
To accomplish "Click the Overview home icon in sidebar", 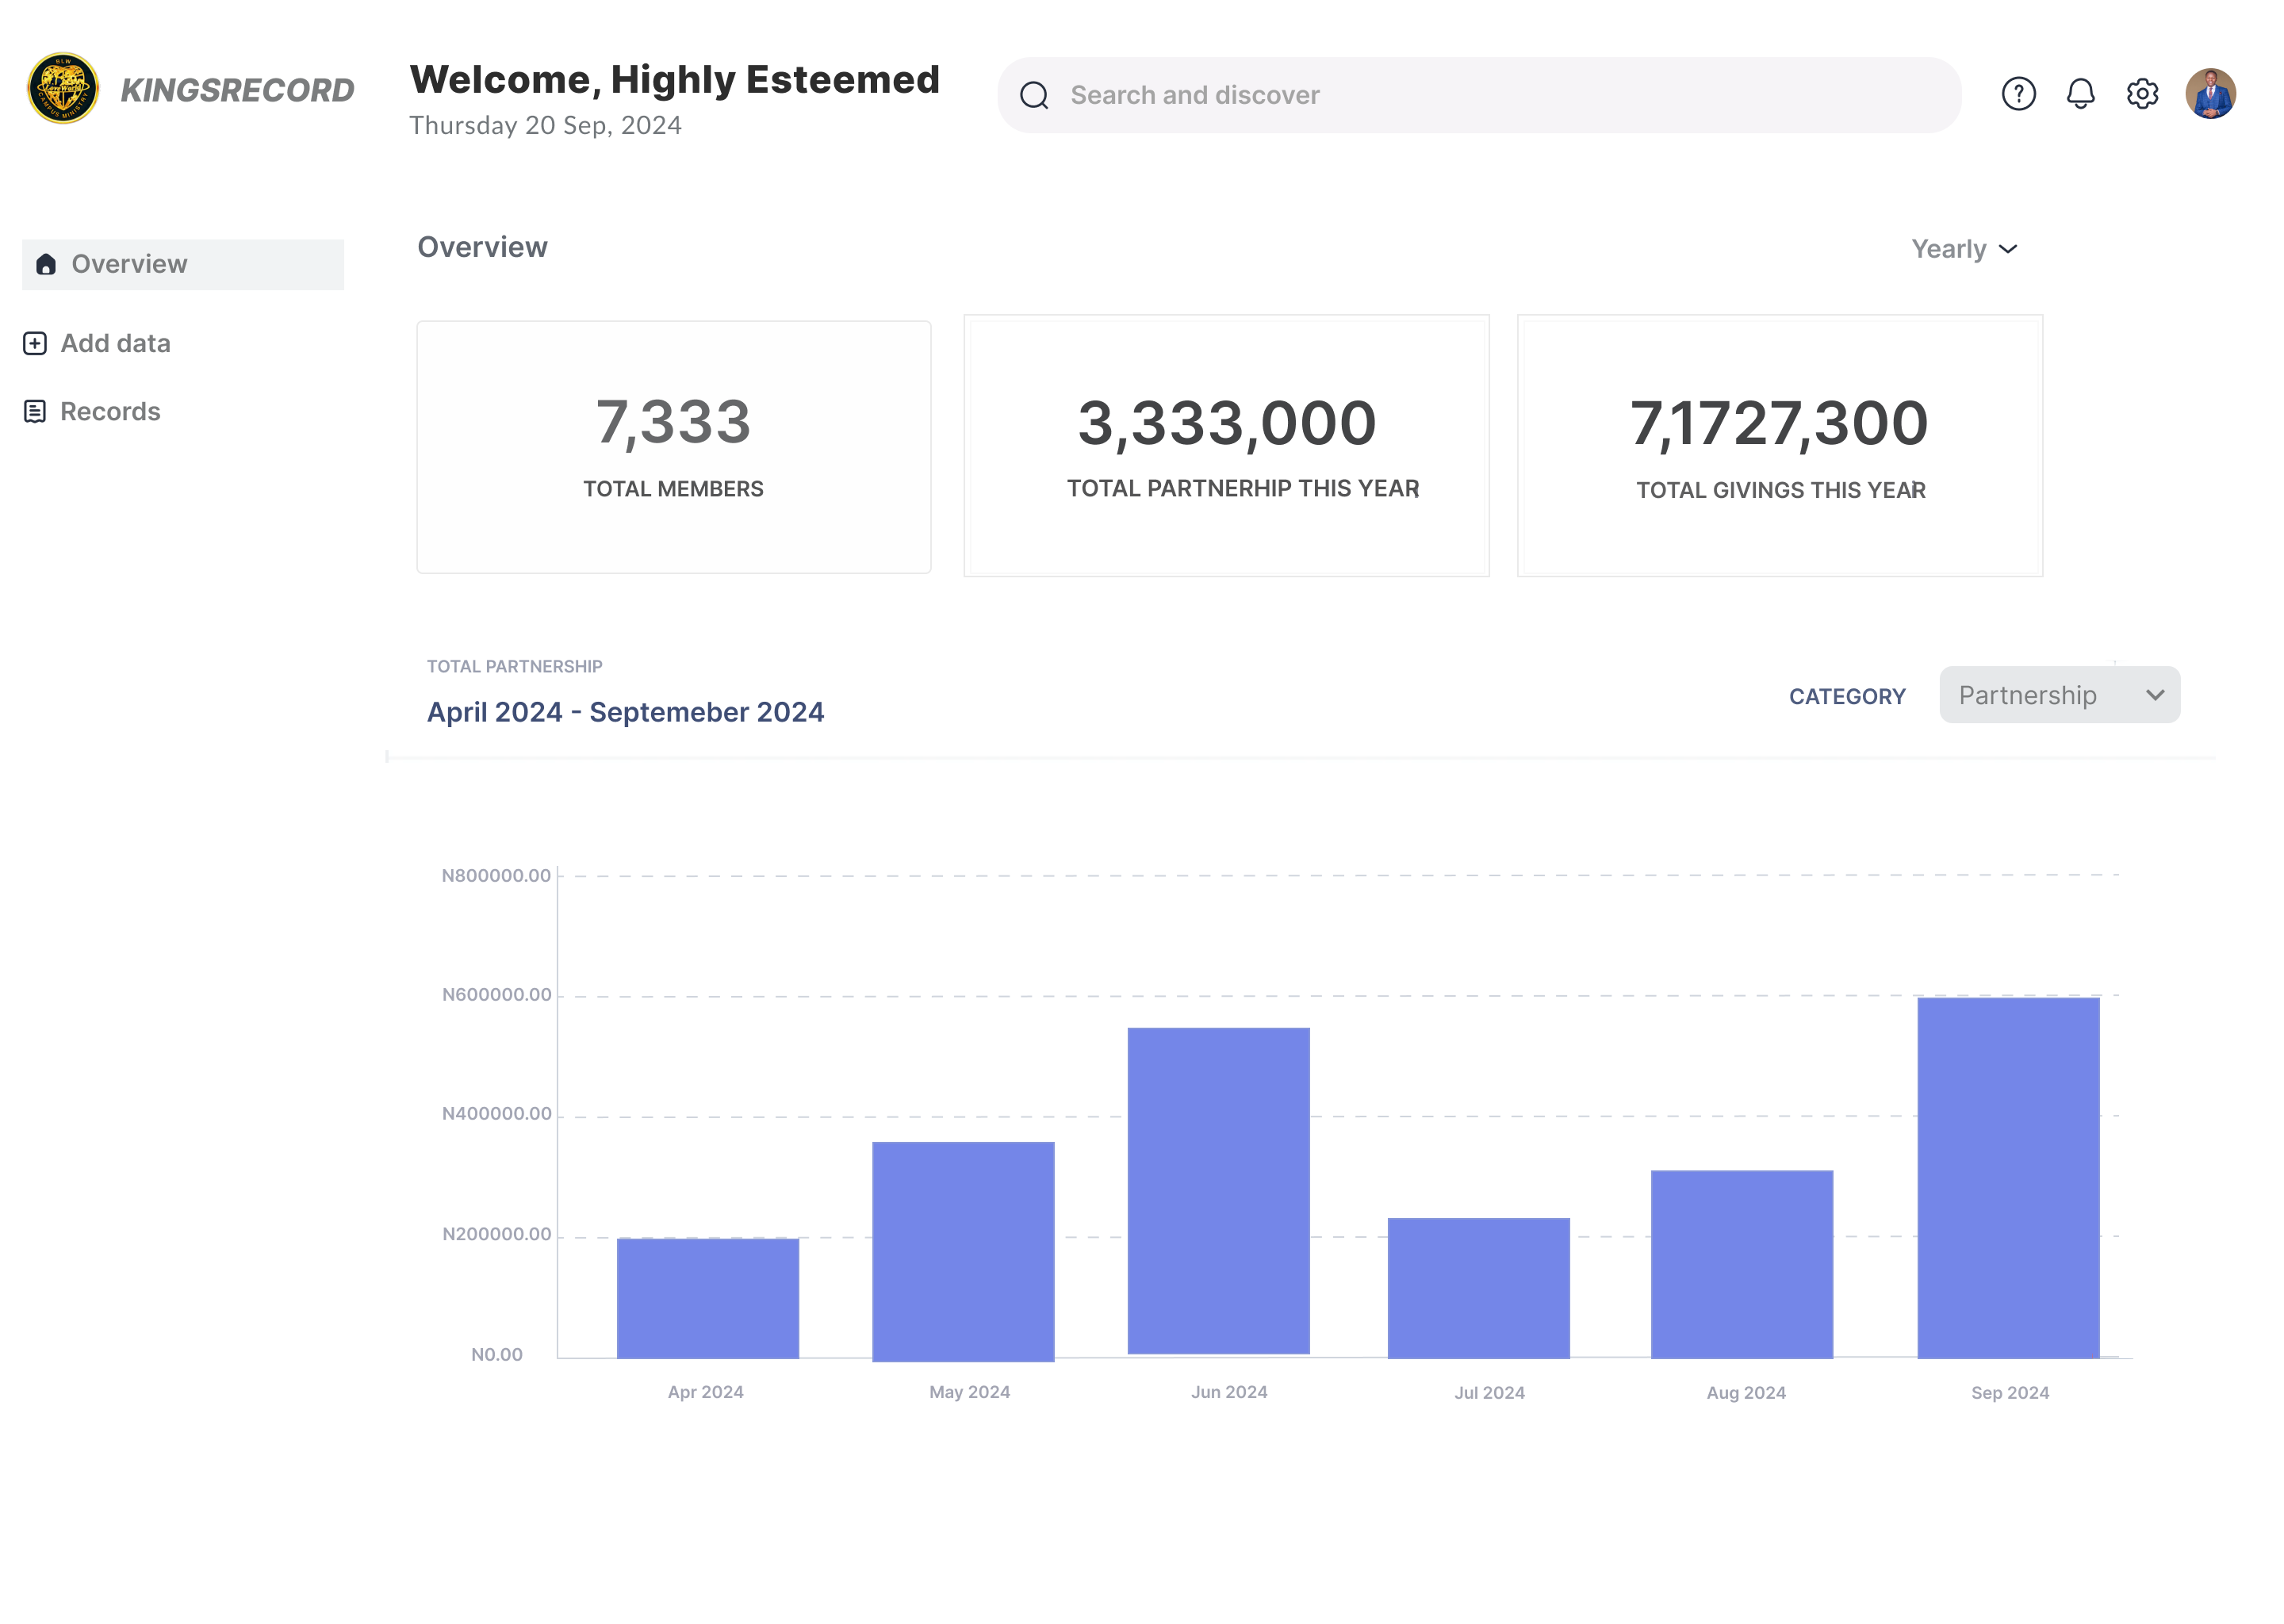I will point(46,264).
